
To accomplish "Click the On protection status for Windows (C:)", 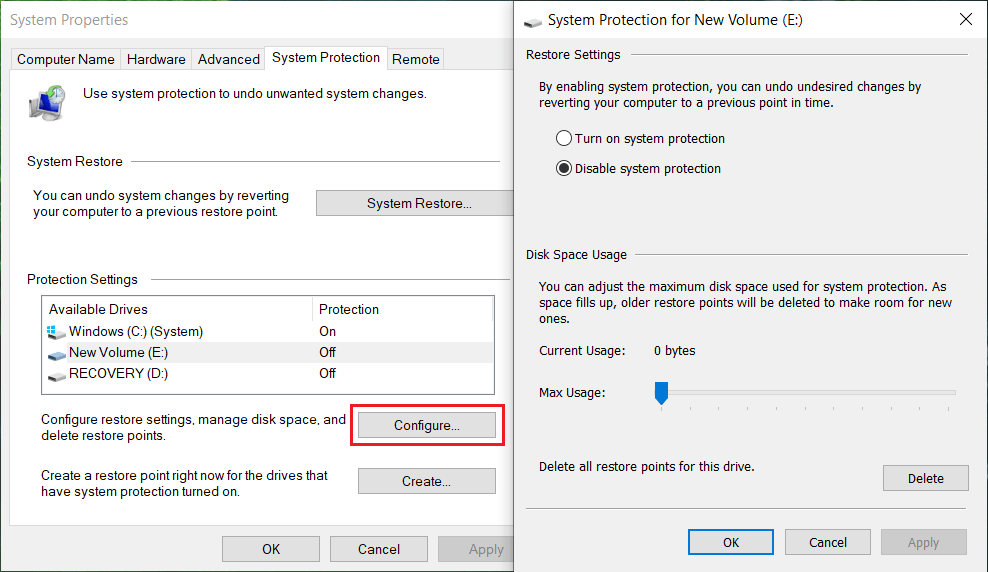I will [x=328, y=331].
